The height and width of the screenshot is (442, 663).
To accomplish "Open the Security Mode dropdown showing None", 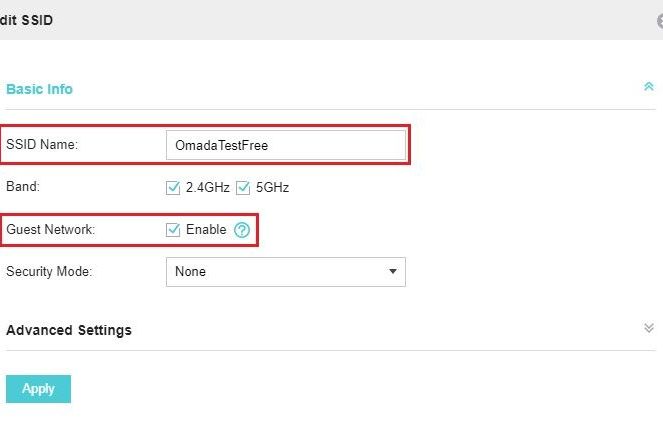I will pyautogui.click(x=286, y=272).
